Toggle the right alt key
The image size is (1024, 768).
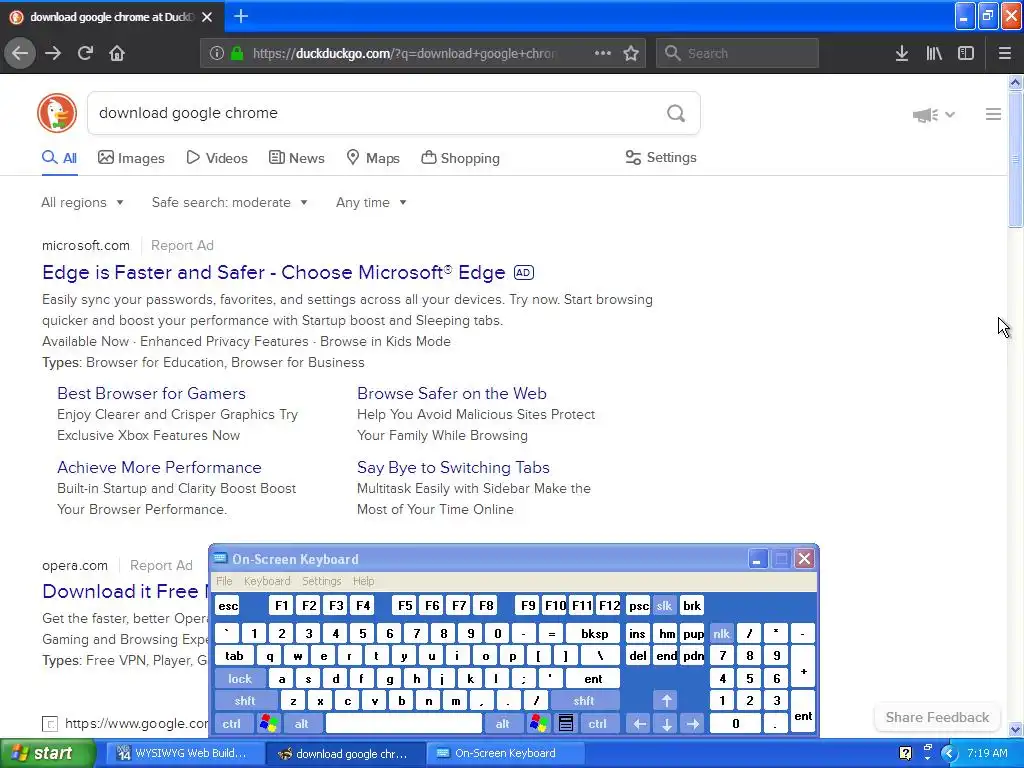pos(503,724)
